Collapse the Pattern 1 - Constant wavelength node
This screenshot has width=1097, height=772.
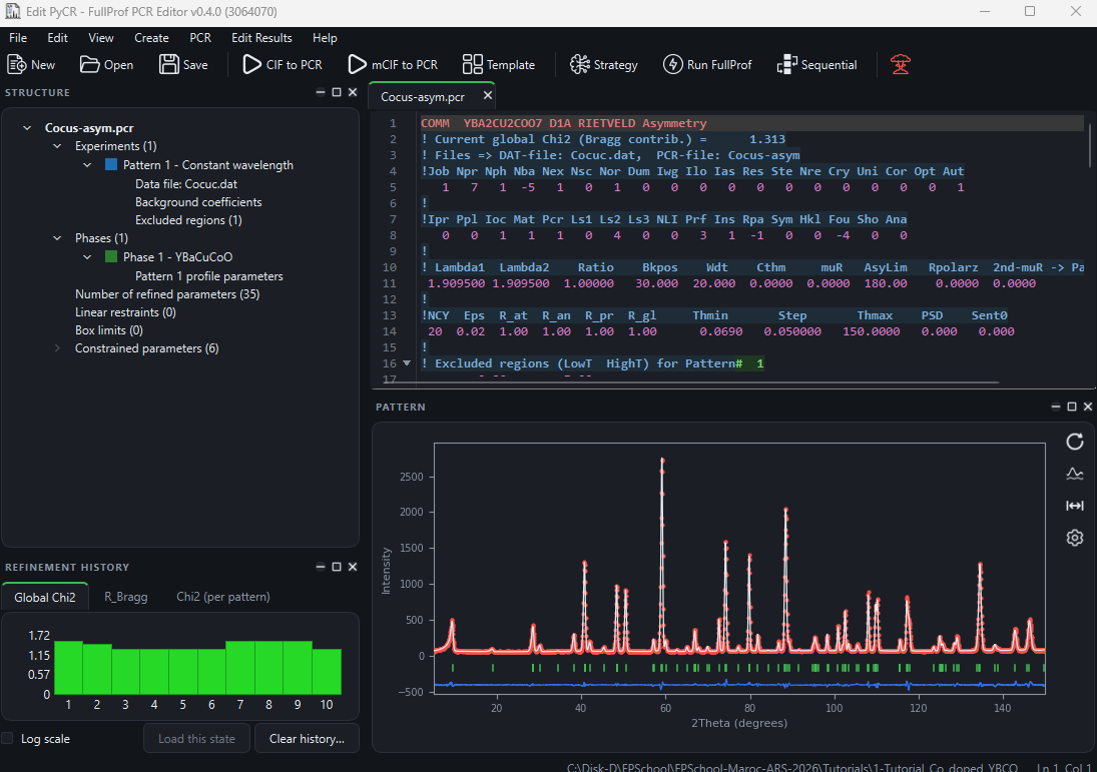[87, 165]
